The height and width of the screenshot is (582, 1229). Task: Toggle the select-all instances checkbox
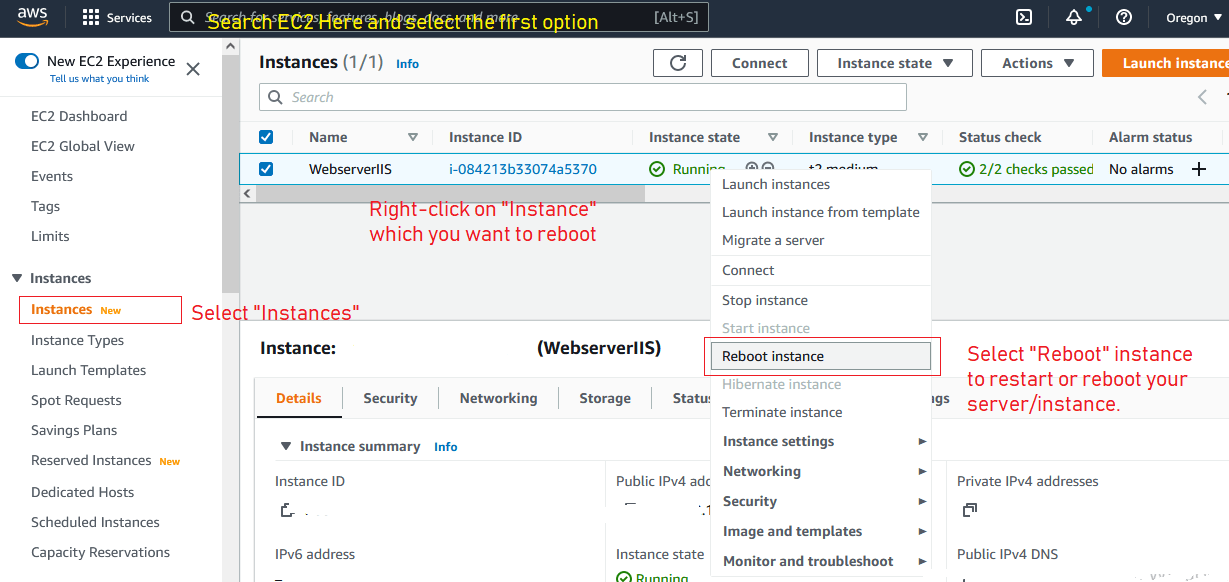[266, 137]
